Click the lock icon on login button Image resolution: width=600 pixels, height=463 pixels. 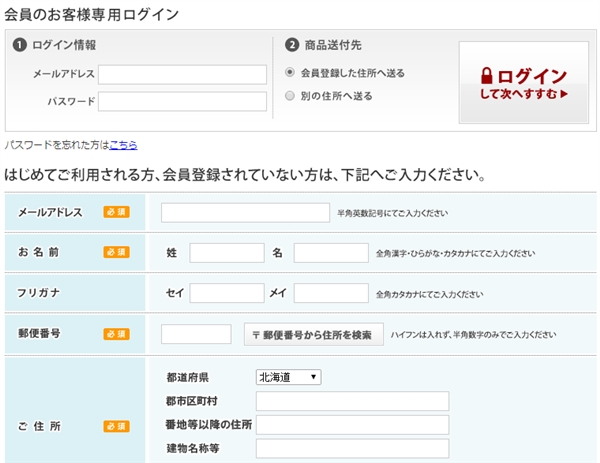click(486, 76)
